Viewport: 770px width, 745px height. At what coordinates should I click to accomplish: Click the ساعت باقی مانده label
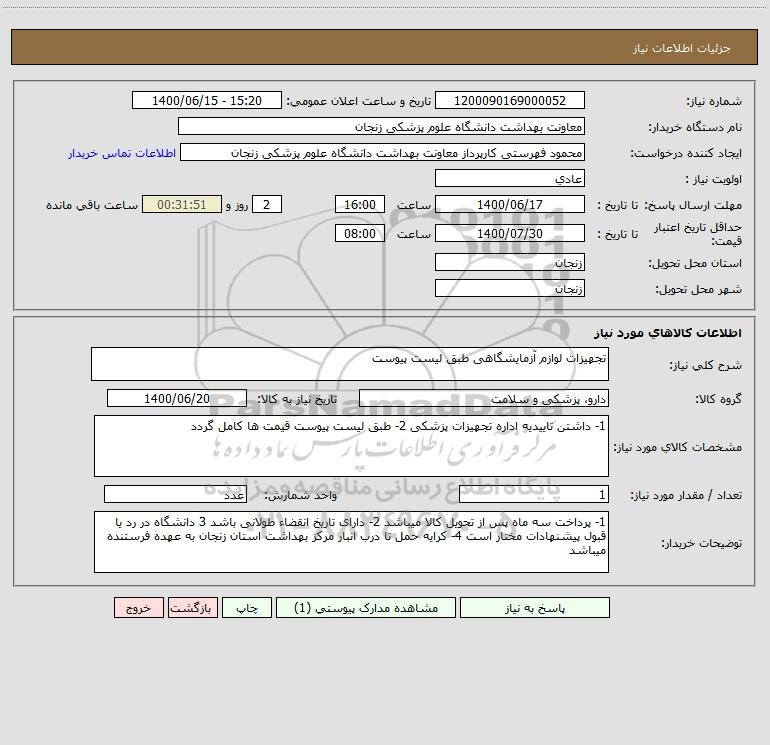click(x=92, y=205)
